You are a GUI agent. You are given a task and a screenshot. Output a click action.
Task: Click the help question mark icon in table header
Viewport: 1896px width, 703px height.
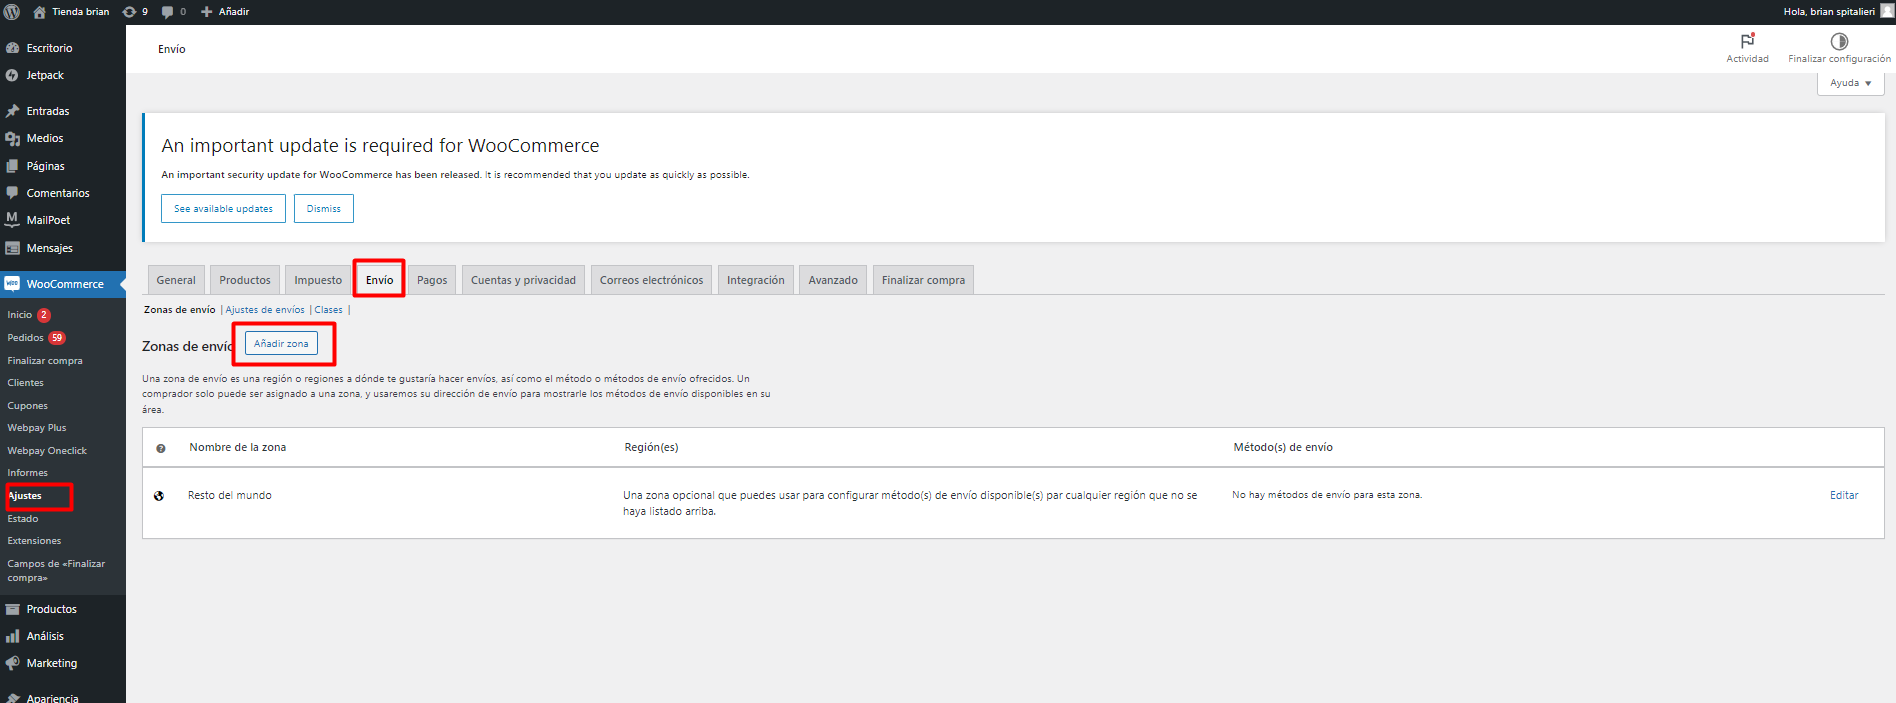tap(160, 448)
